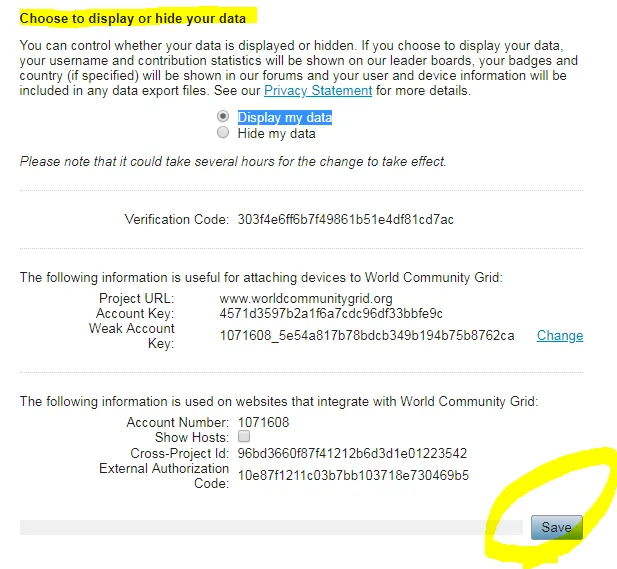The height and width of the screenshot is (569, 617).
Task: Click the Show Hosts label
Action: [192, 437]
